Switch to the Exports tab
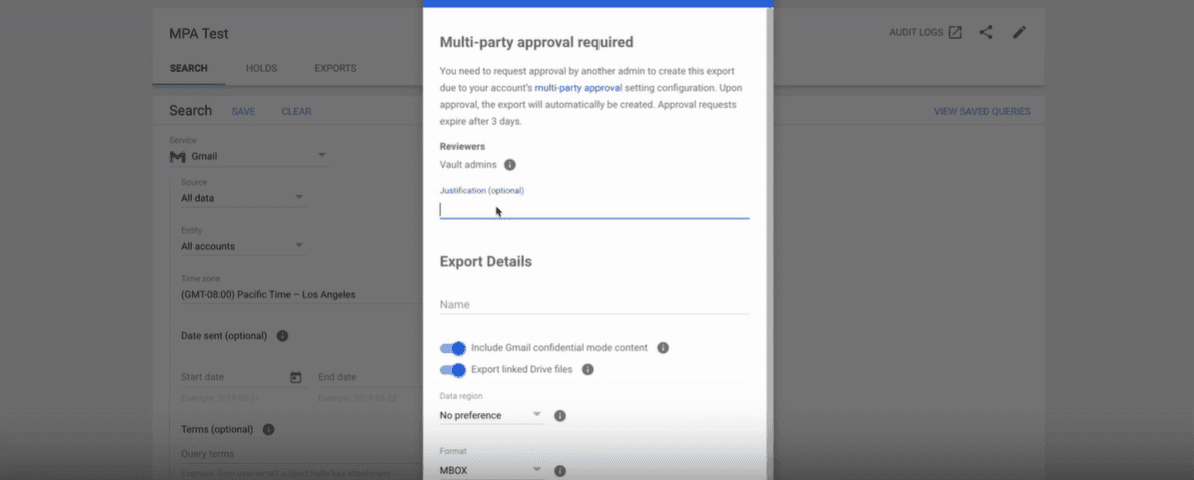 coord(335,68)
